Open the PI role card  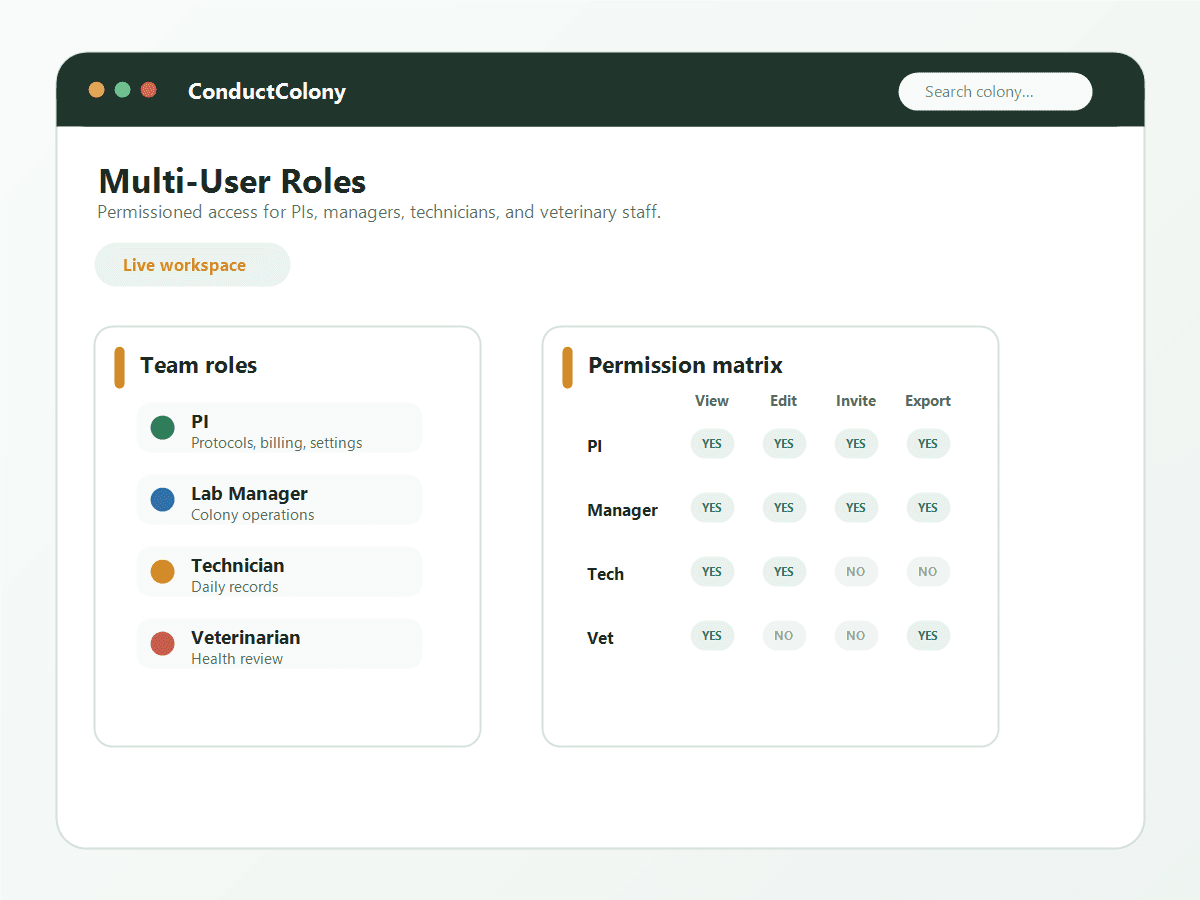[x=279, y=428]
